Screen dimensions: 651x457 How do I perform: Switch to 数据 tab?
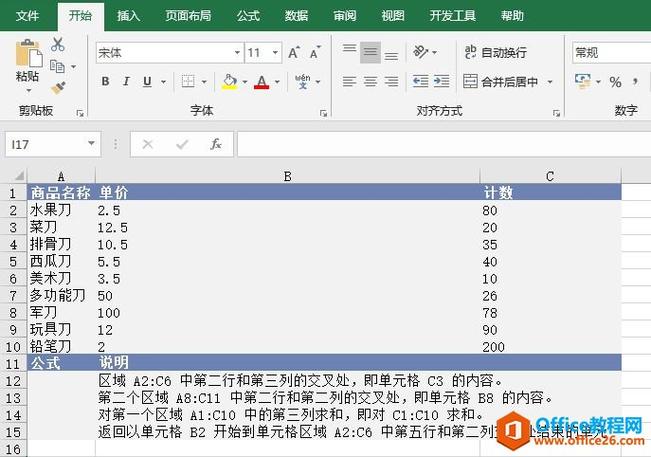pyautogui.click(x=296, y=16)
